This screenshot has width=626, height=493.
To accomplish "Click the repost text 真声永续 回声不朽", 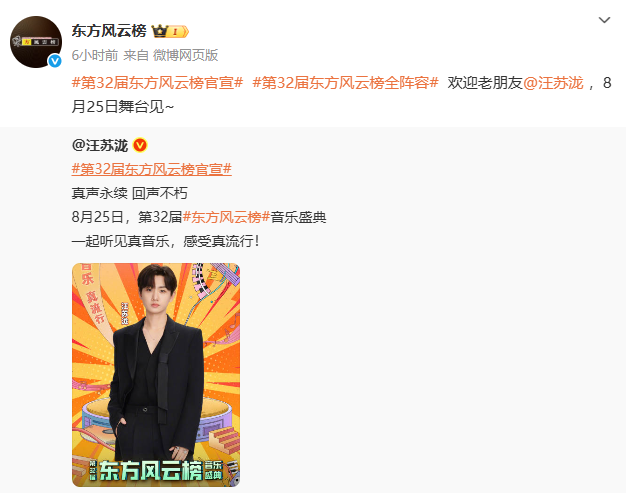I will [129, 193].
